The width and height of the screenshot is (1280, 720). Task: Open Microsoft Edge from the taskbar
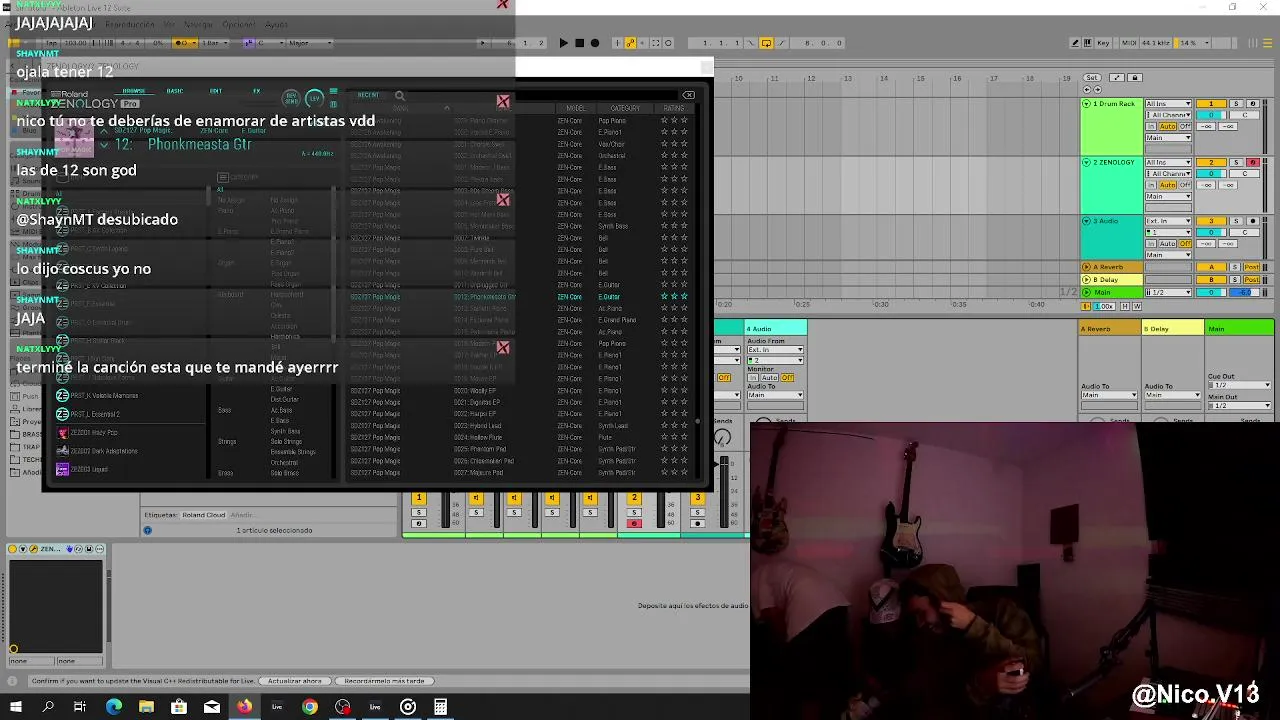(x=114, y=707)
